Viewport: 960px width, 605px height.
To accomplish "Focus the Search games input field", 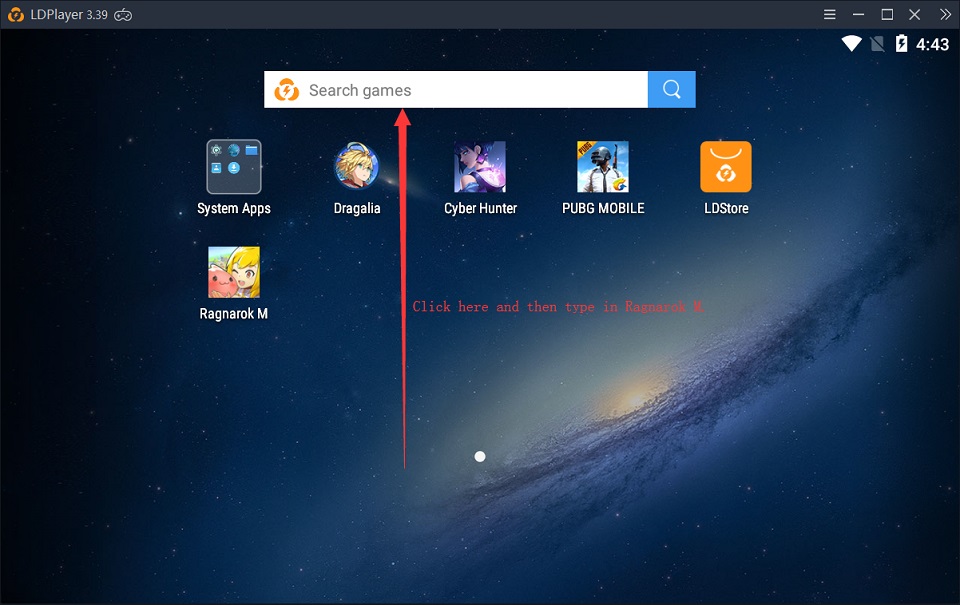I will pos(456,89).
